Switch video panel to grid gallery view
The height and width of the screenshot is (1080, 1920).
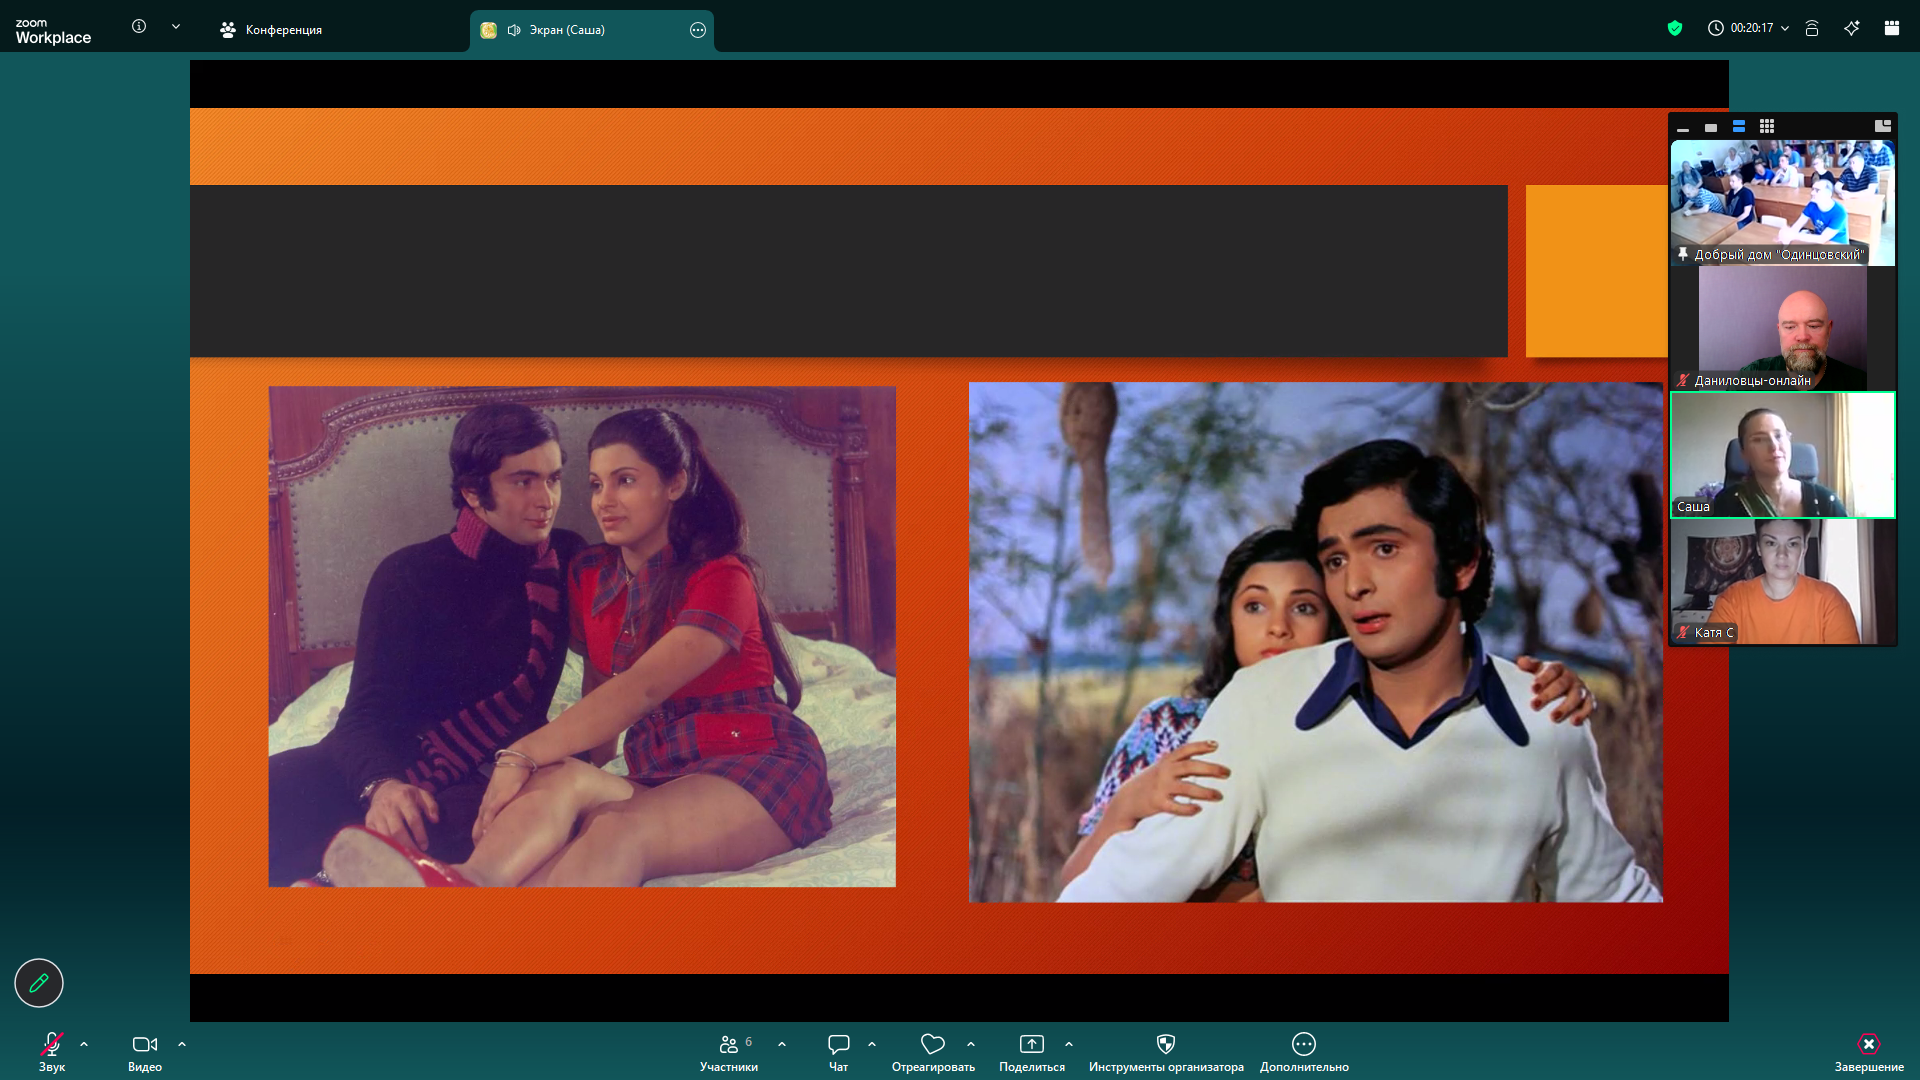1767,126
